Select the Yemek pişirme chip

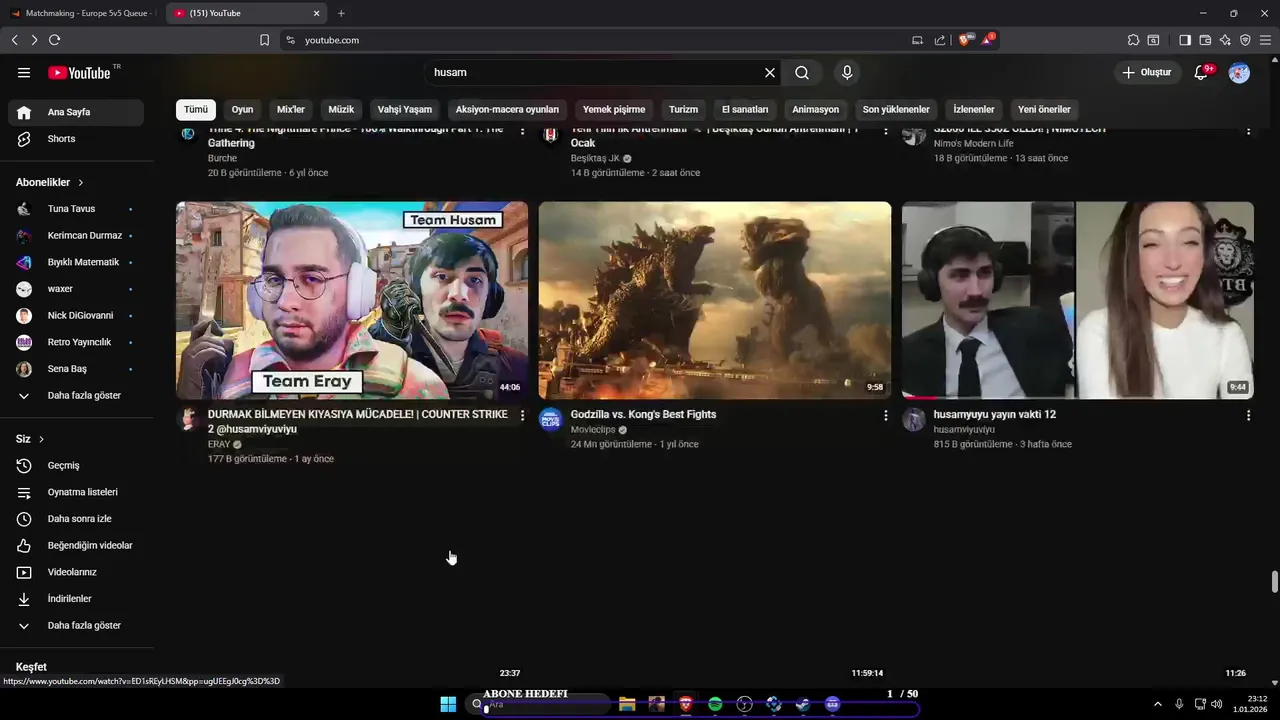614,109
